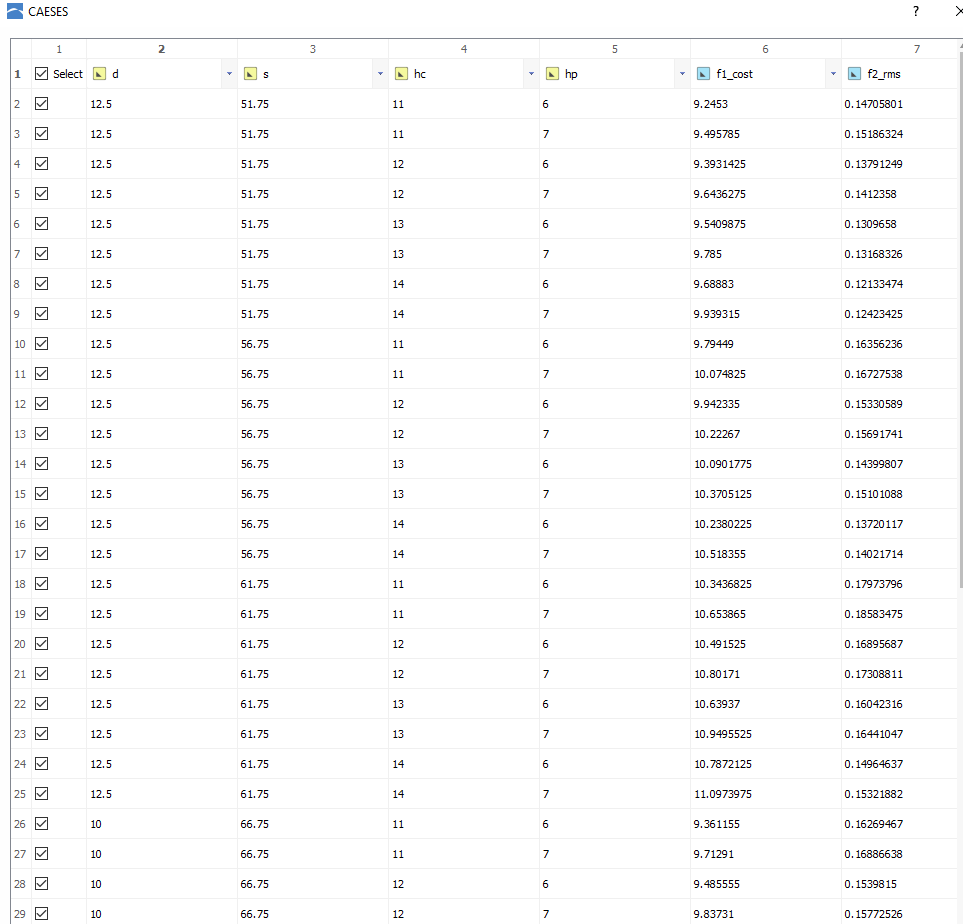The height and width of the screenshot is (924, 963).
Task: Click f1_cost value 10.518355
Action: click(x=720, y=554)
